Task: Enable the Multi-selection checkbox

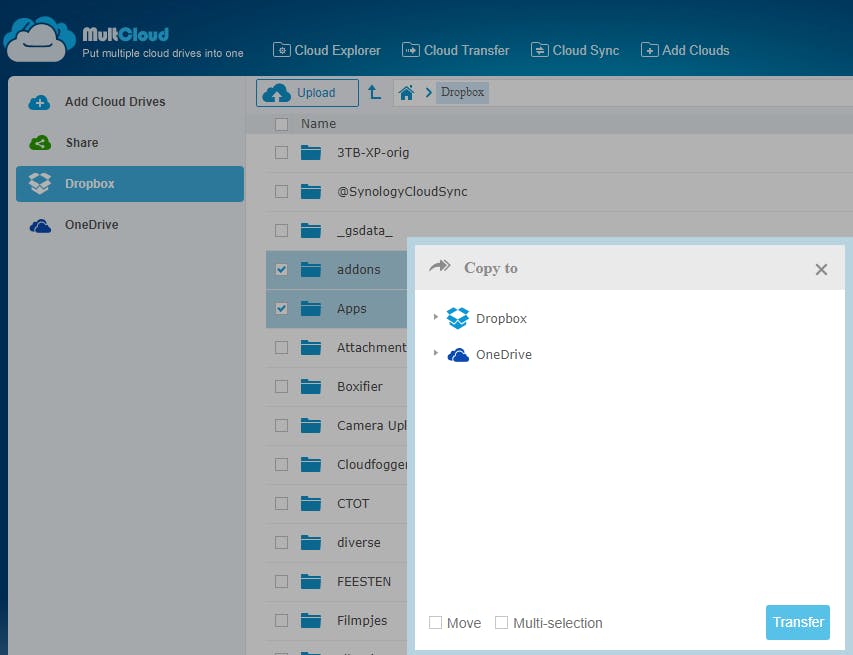Action: pyautogui.click(x=502, y=623)
